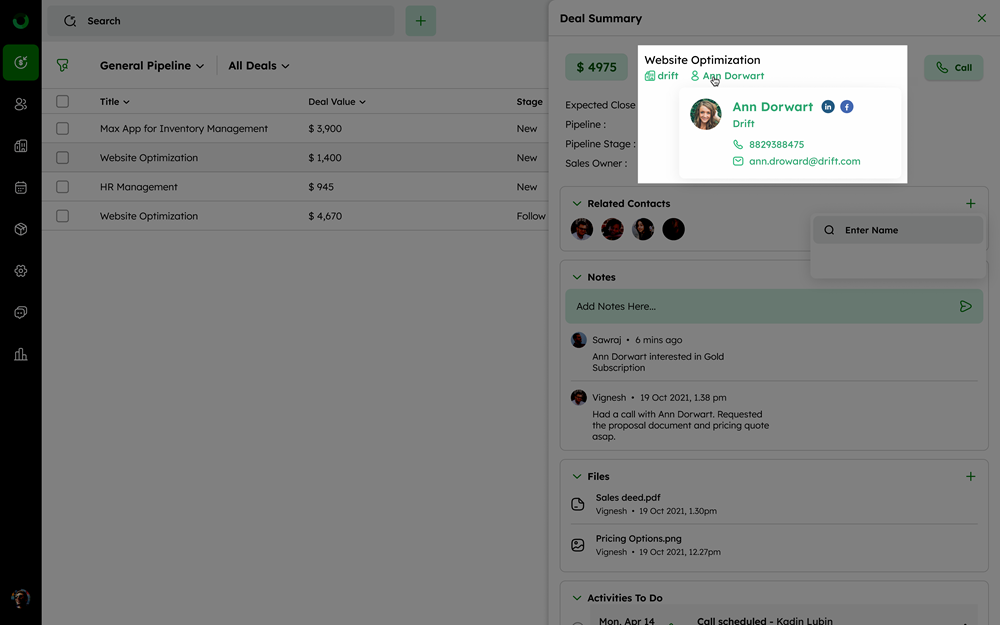This screenshot has width=1000, height=625.
Task: Click the ann.droward@drift.com email link
Action: [805, 161]
